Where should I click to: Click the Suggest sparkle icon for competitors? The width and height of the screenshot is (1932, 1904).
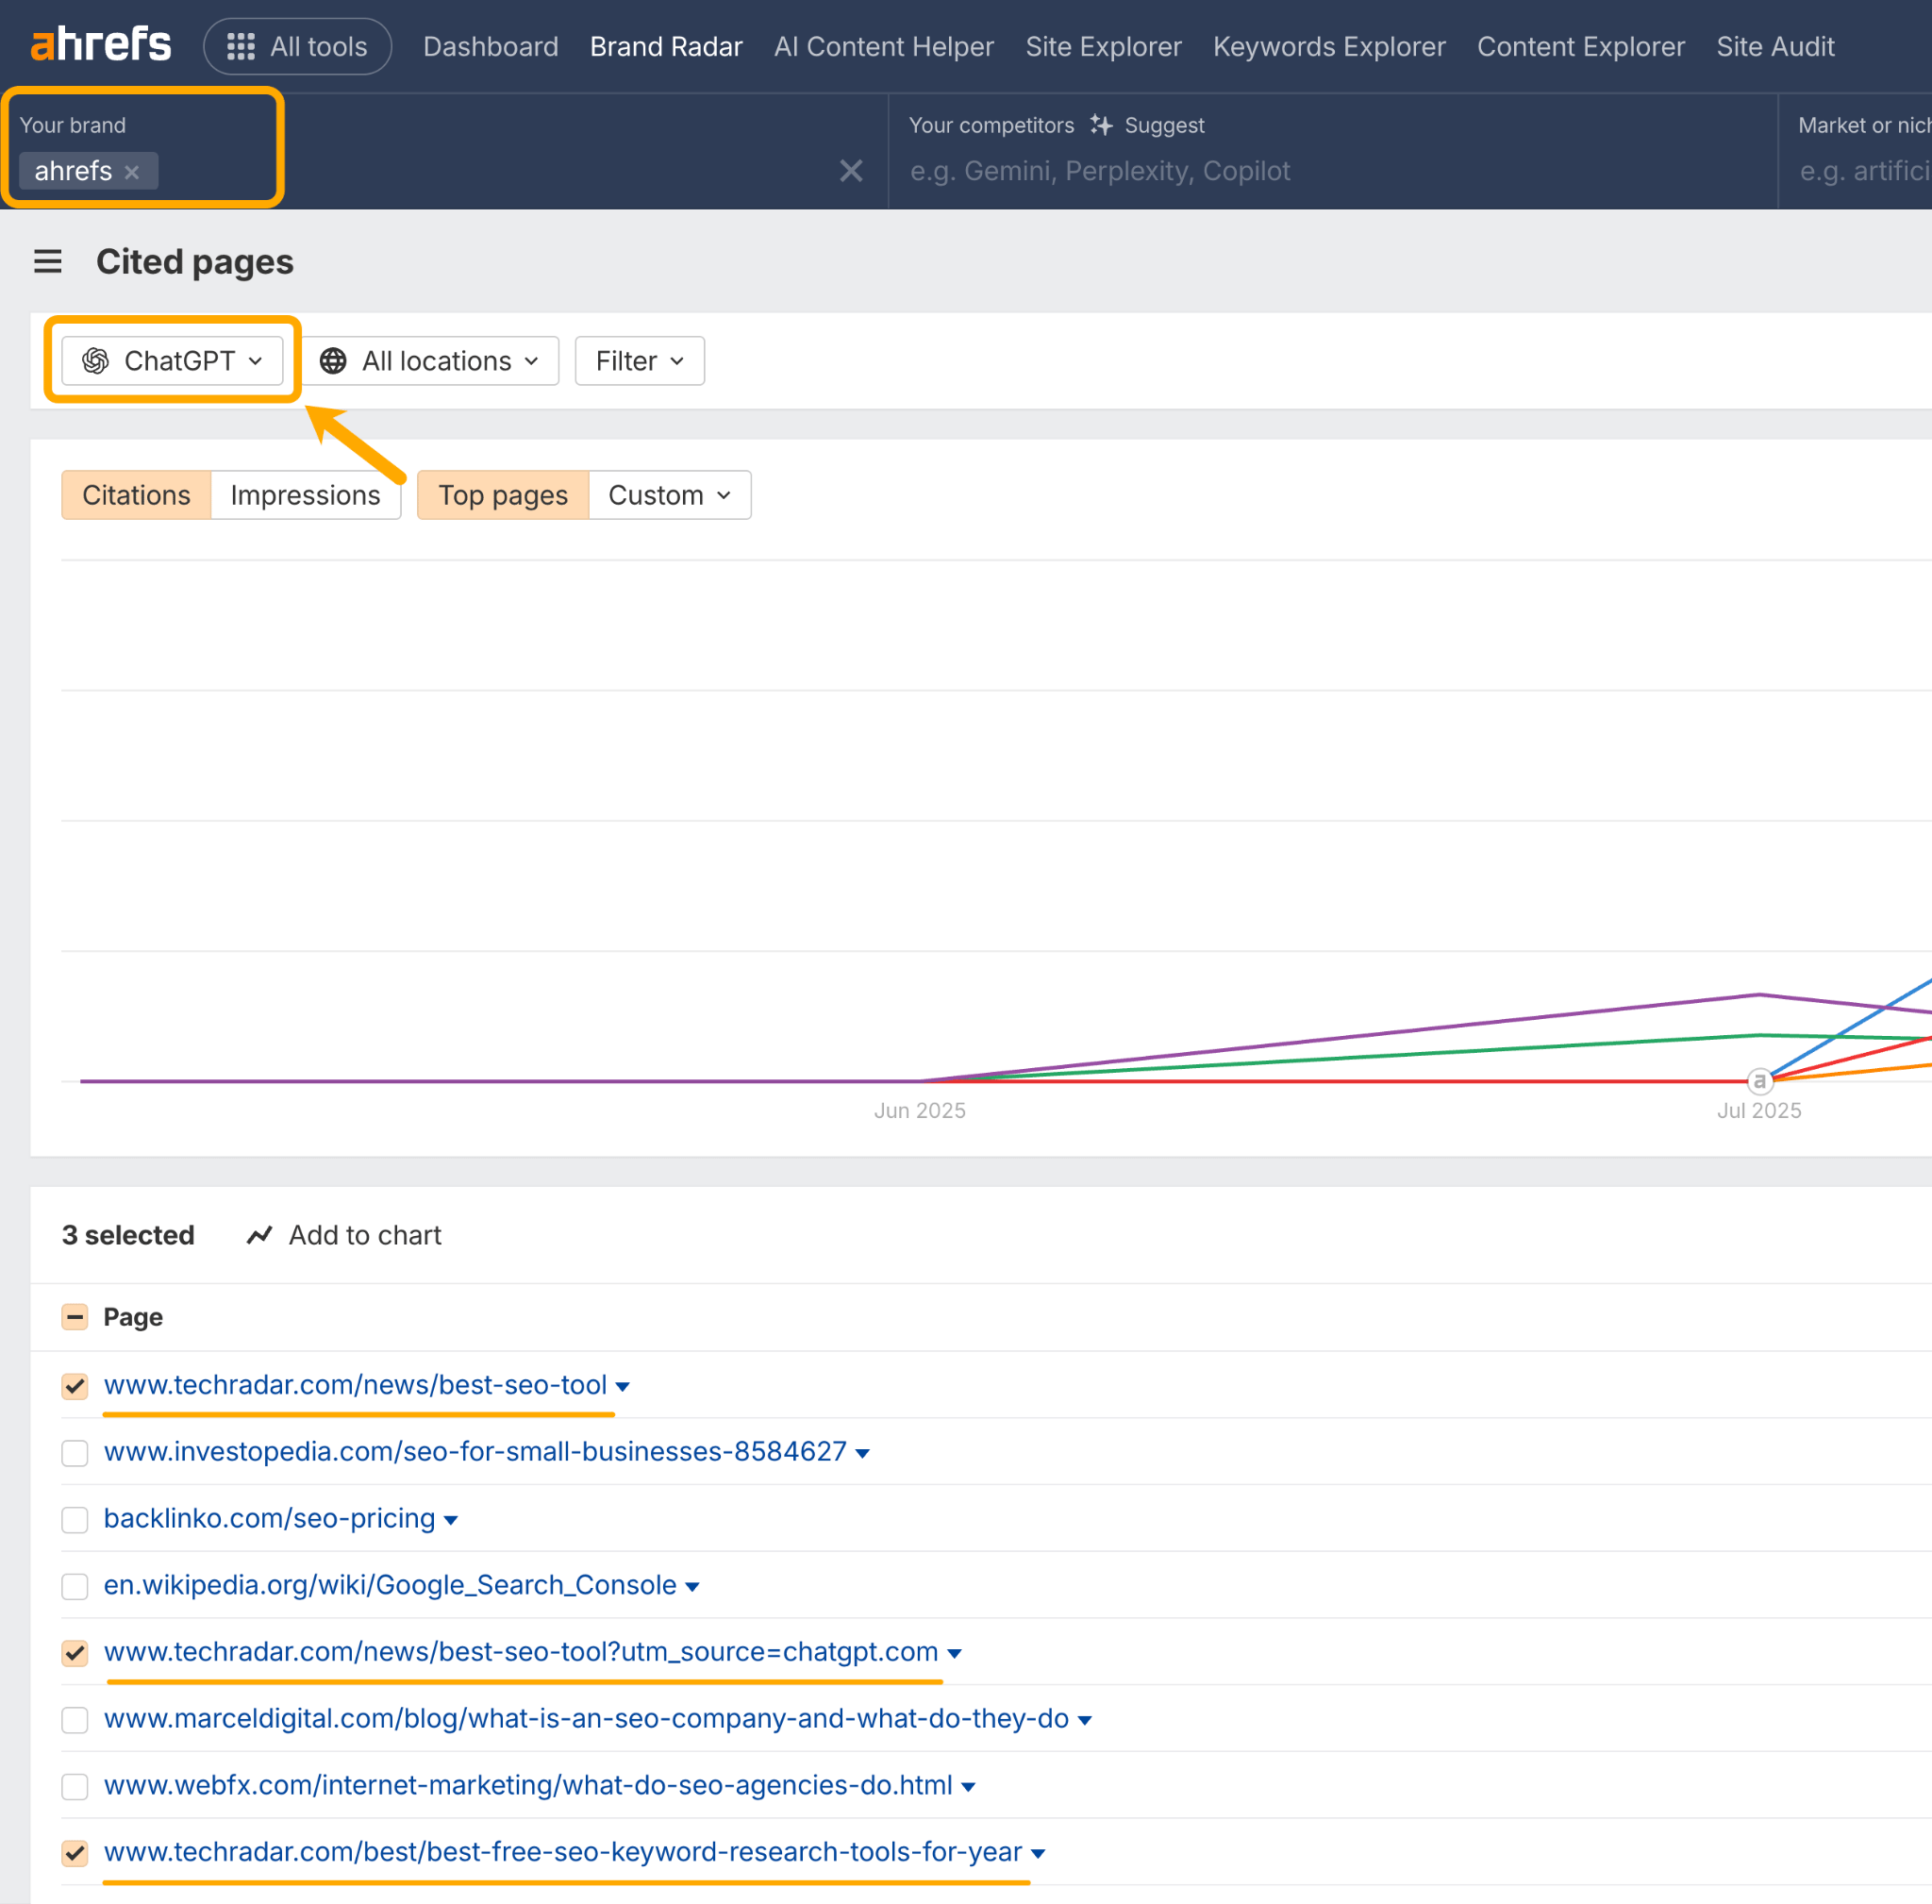[1101, 124]
